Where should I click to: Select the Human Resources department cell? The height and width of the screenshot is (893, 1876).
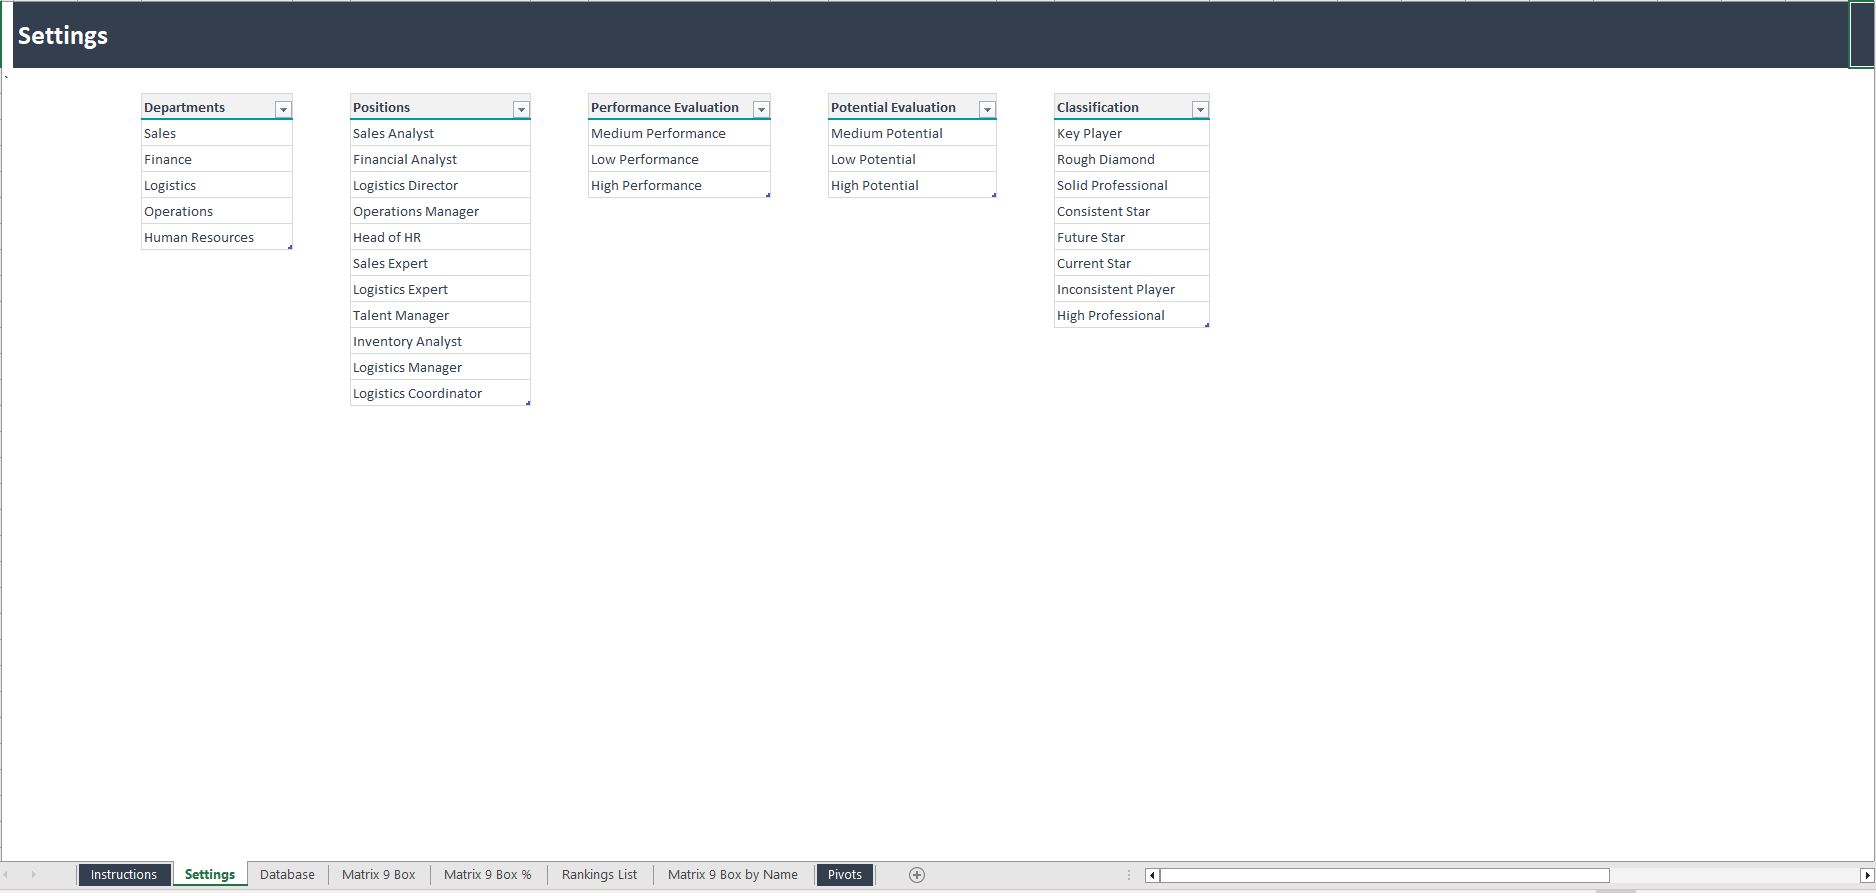pyautogui.click(x=199, y=238)
